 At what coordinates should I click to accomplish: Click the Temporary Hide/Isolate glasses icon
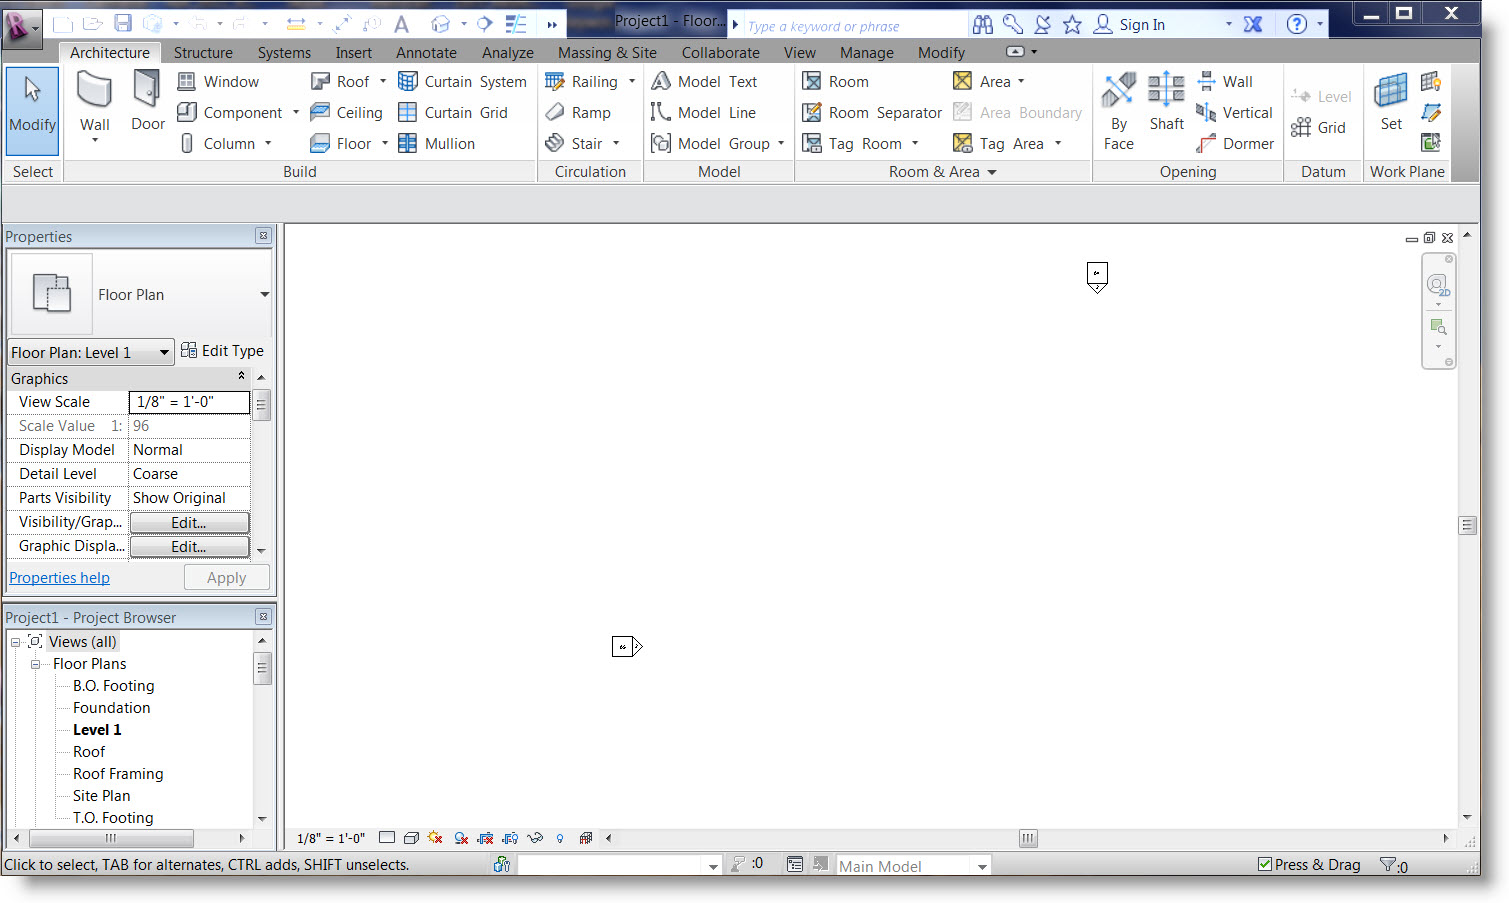(535, 838)
